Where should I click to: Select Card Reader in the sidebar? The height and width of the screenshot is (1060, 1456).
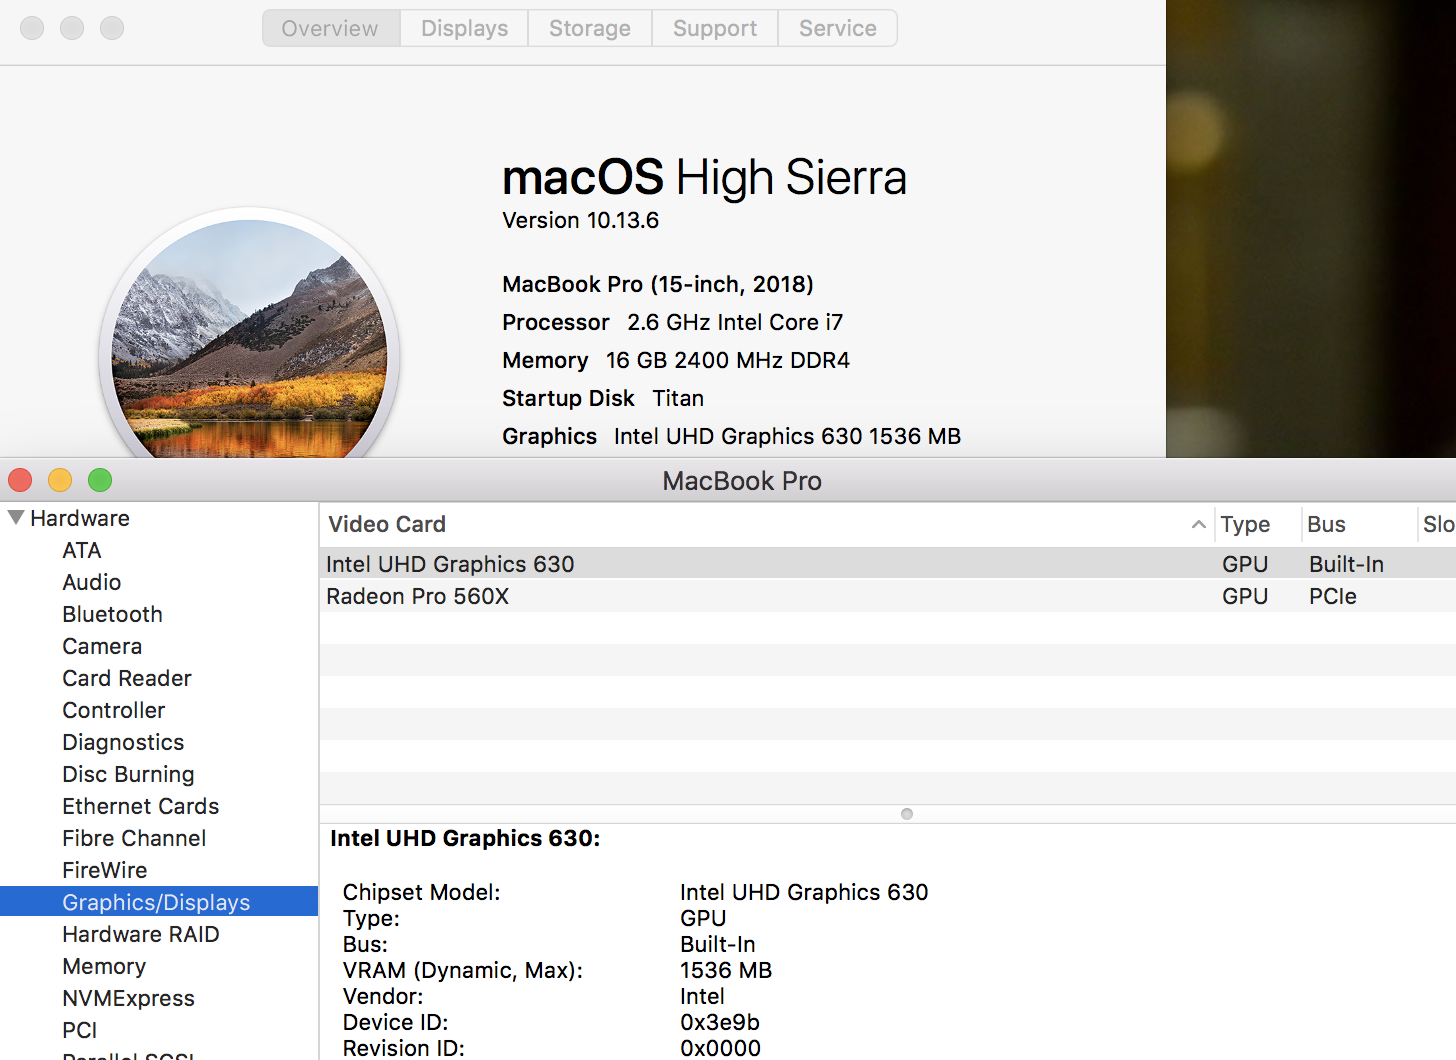[x=127, y=678]
